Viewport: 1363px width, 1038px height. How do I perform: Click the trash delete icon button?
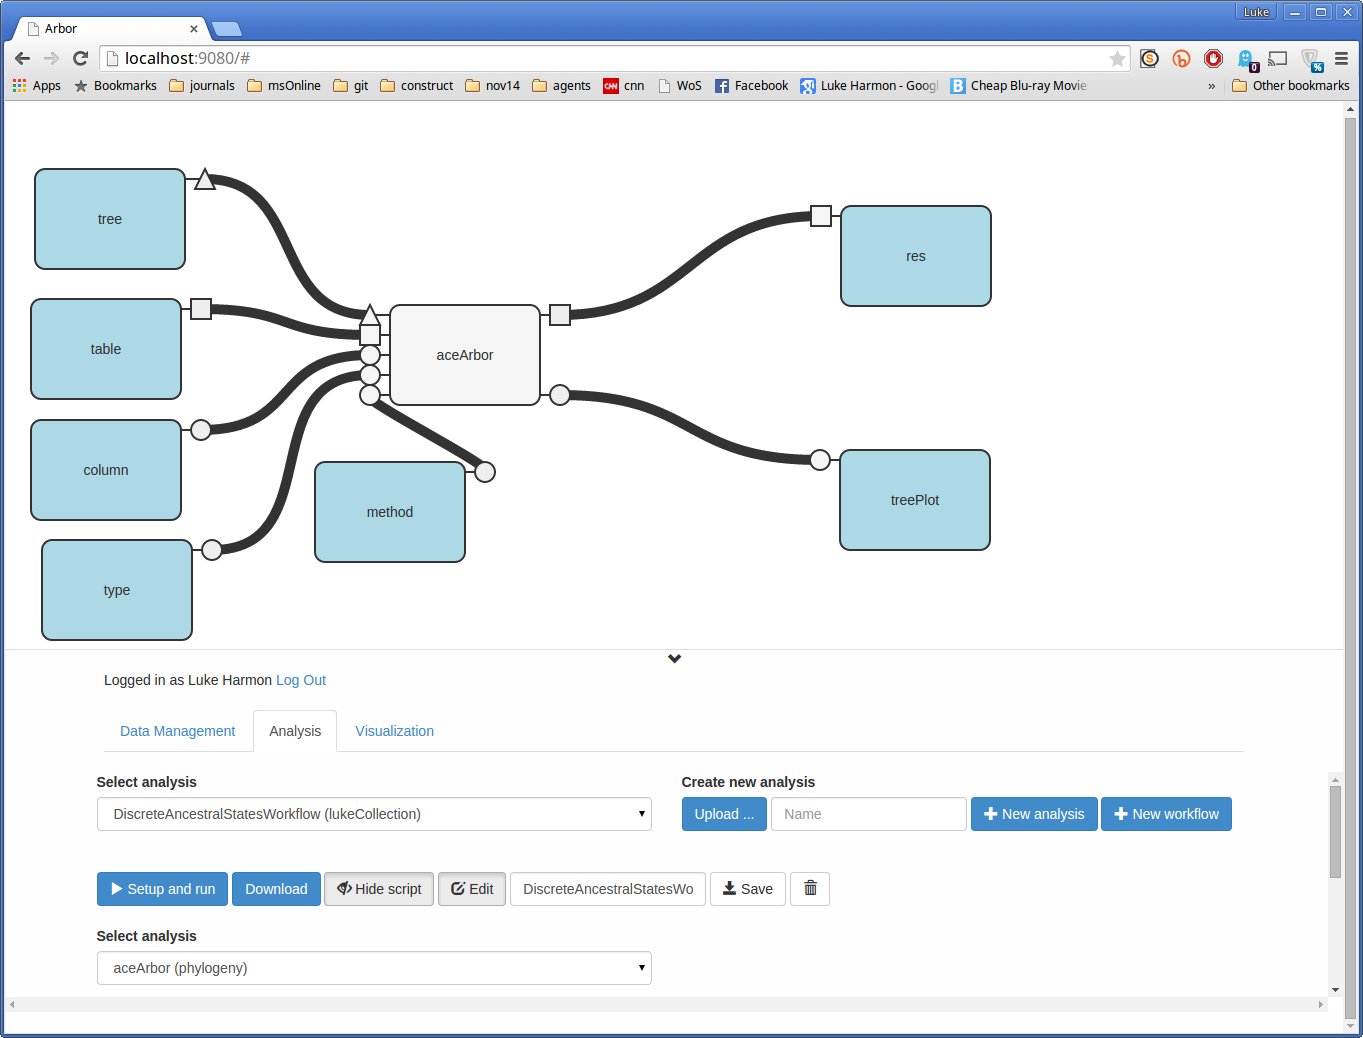(x=810, y=889)
